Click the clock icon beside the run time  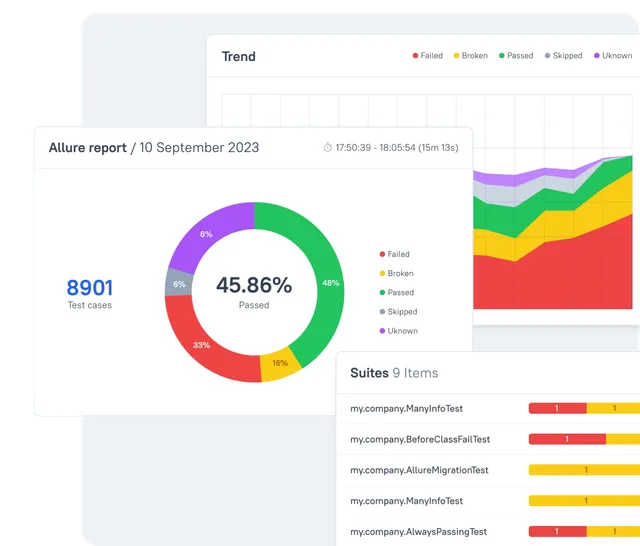pyautogui.click(x=327, y=147)
